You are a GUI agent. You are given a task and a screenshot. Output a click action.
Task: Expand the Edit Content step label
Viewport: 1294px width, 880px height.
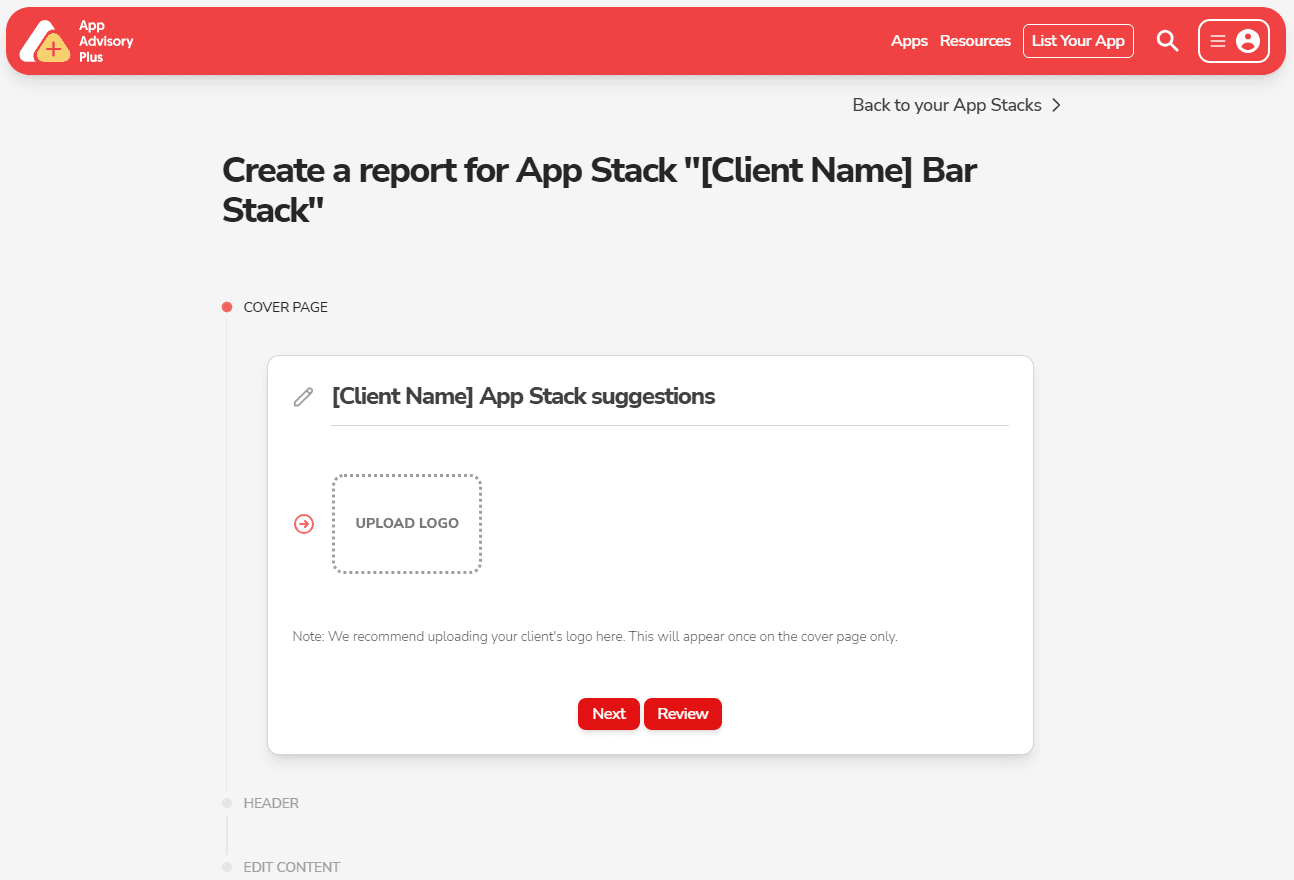click(291, 867)
